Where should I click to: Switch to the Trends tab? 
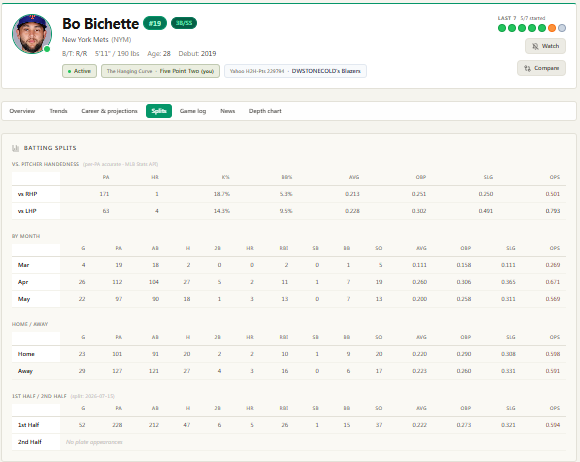click(x=58, y=111)
